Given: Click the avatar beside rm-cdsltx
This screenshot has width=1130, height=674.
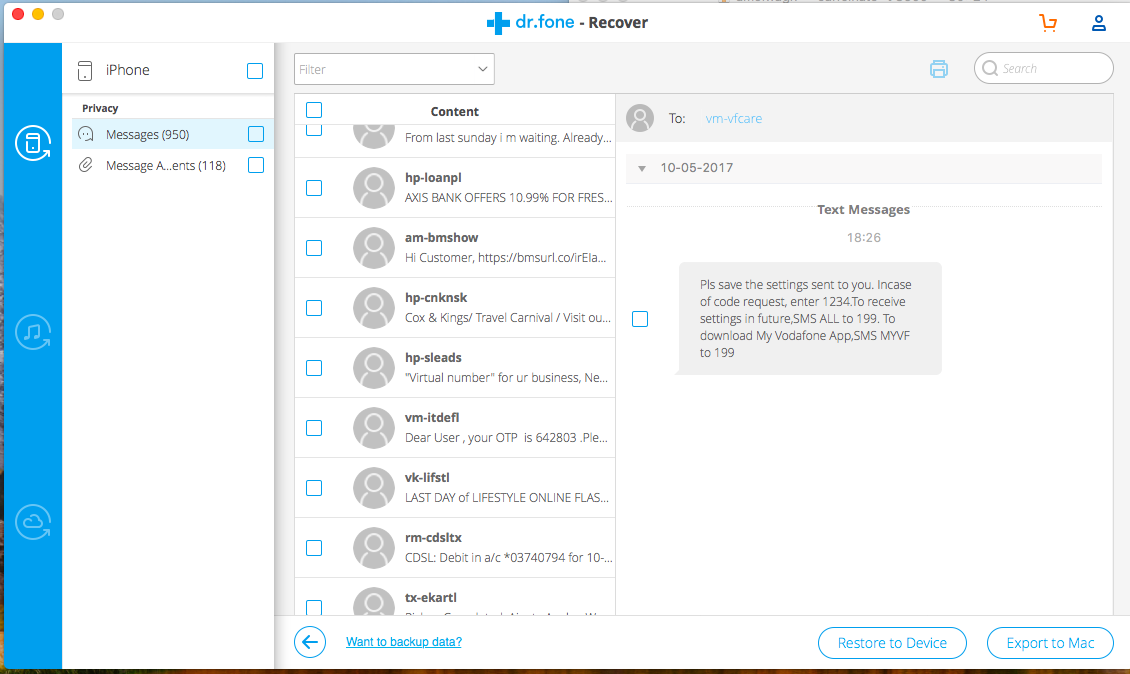Looking at the screenshot, I should coord(373,548).
